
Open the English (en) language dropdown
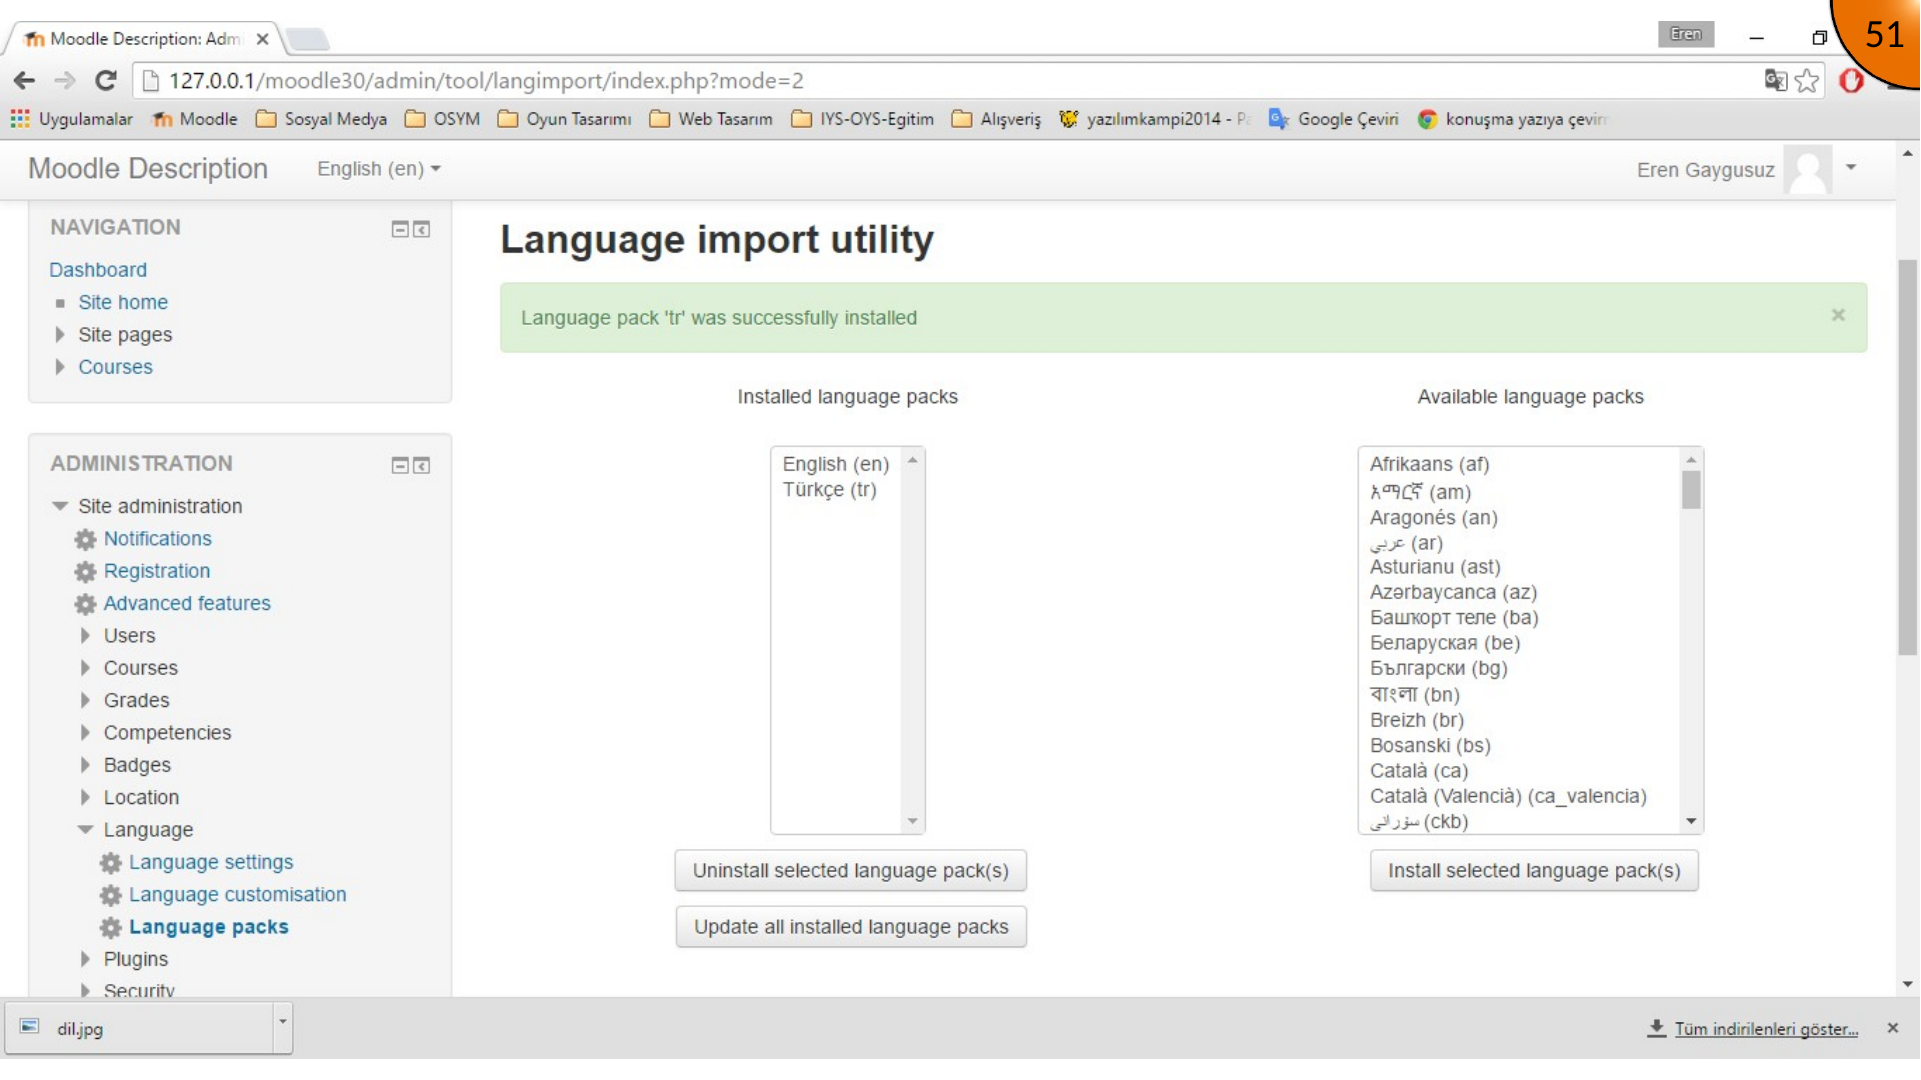(x=379, y=169)
